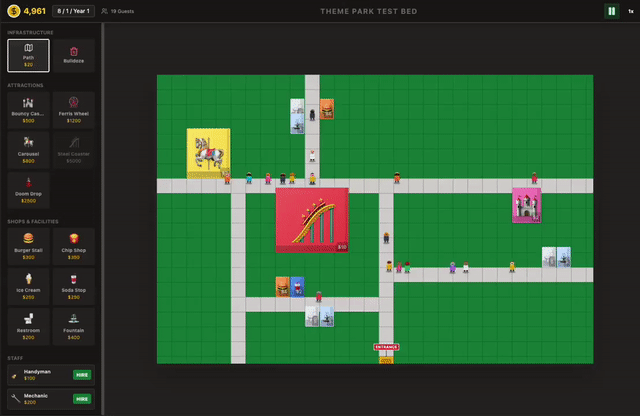
Task: Choose the Doom Drop ride
Action: point(28,188)
